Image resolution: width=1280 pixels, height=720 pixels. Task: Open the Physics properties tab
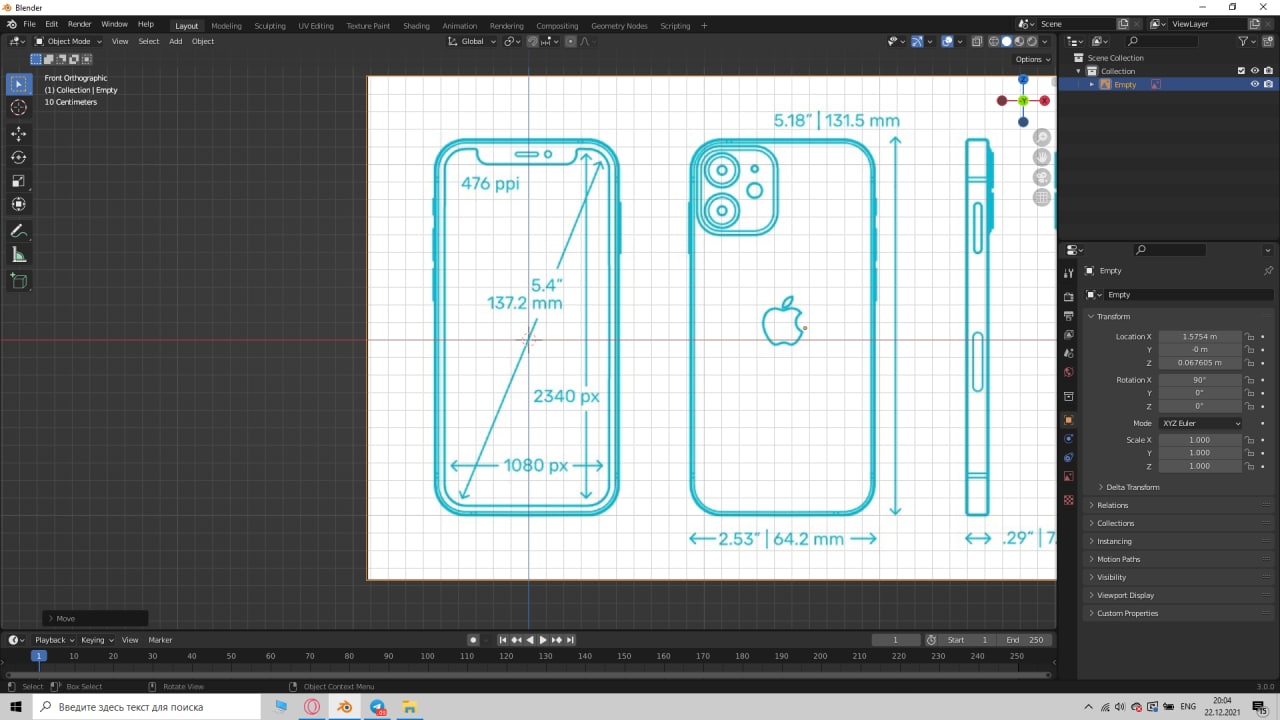point(1069,438)
